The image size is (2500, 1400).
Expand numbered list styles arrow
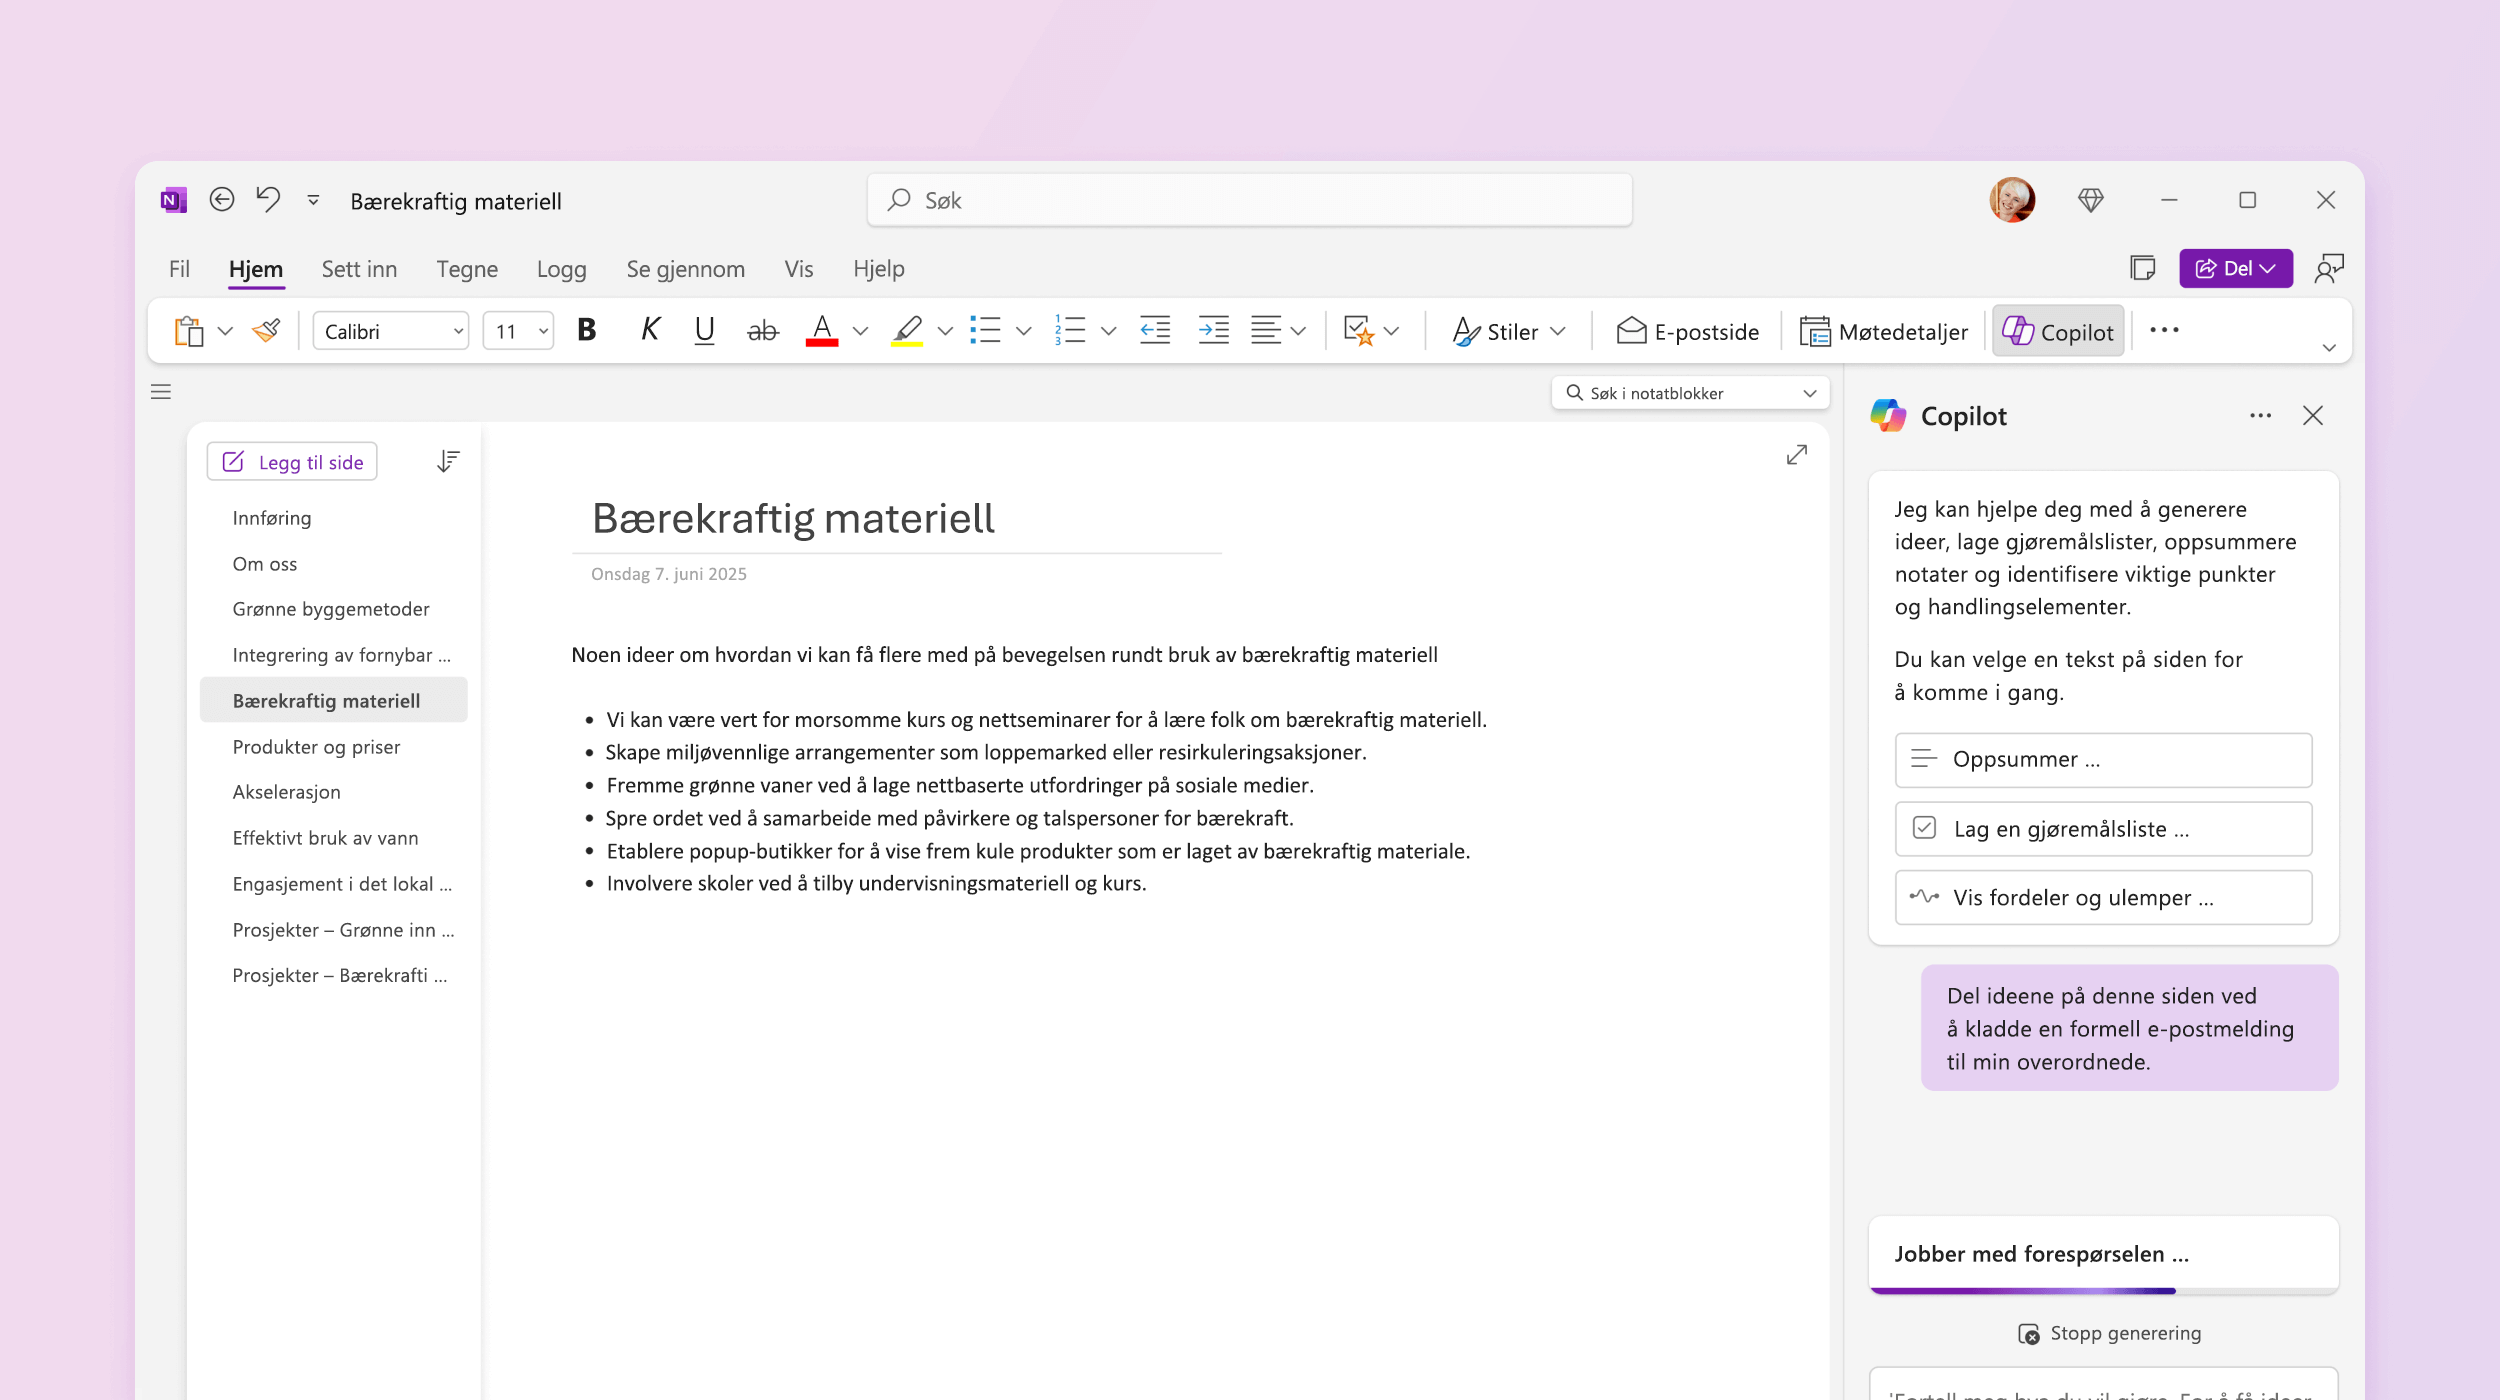[1108, 331]
